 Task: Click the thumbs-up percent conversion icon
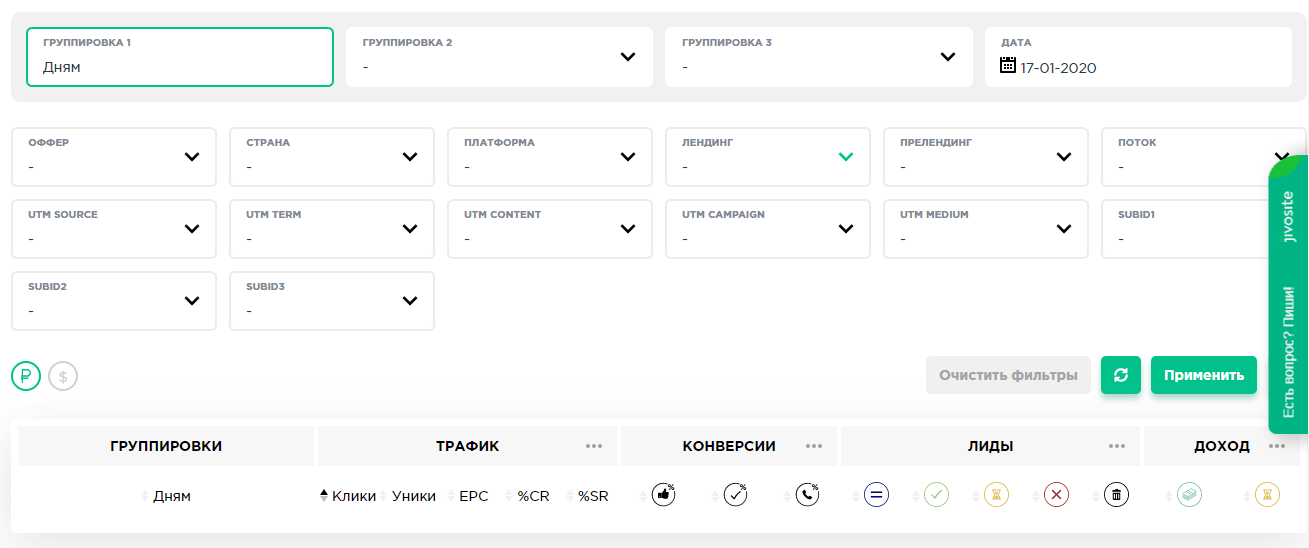(x=663, y=495)
